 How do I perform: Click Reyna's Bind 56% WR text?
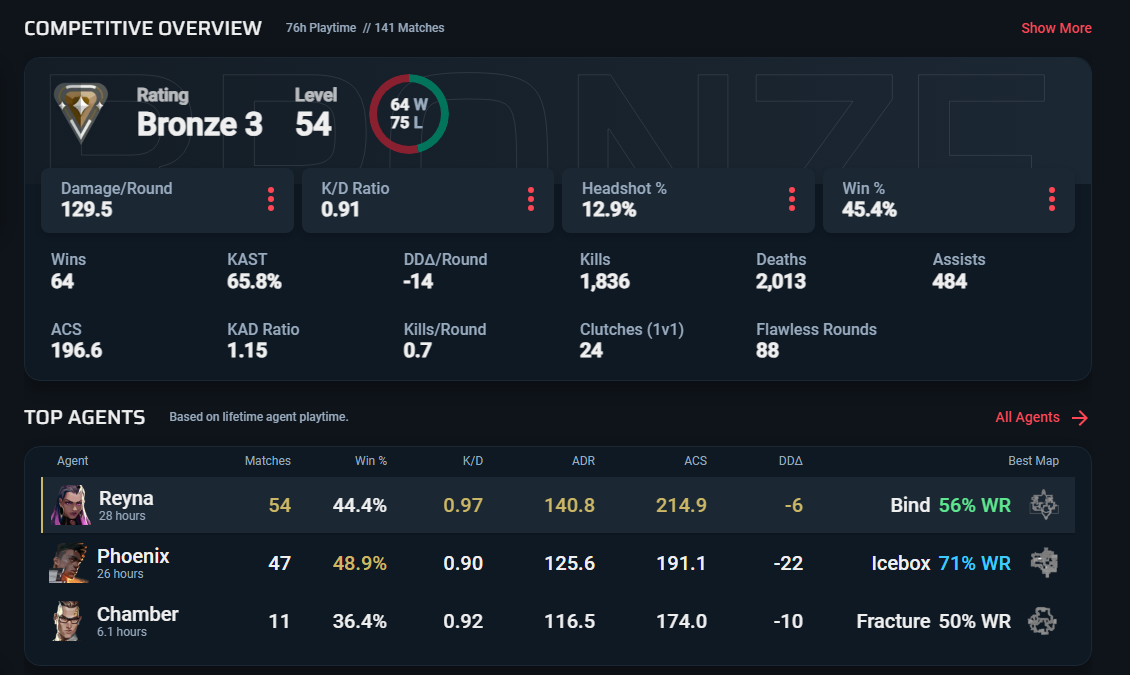click(951, 505)
